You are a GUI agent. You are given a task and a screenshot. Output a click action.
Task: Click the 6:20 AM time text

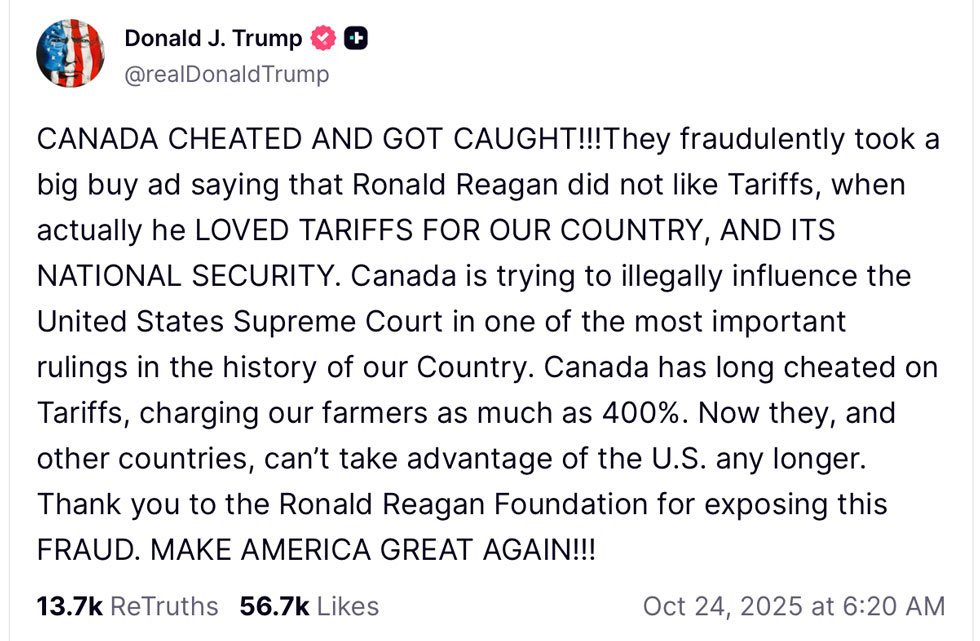click(x=888, y=606)
